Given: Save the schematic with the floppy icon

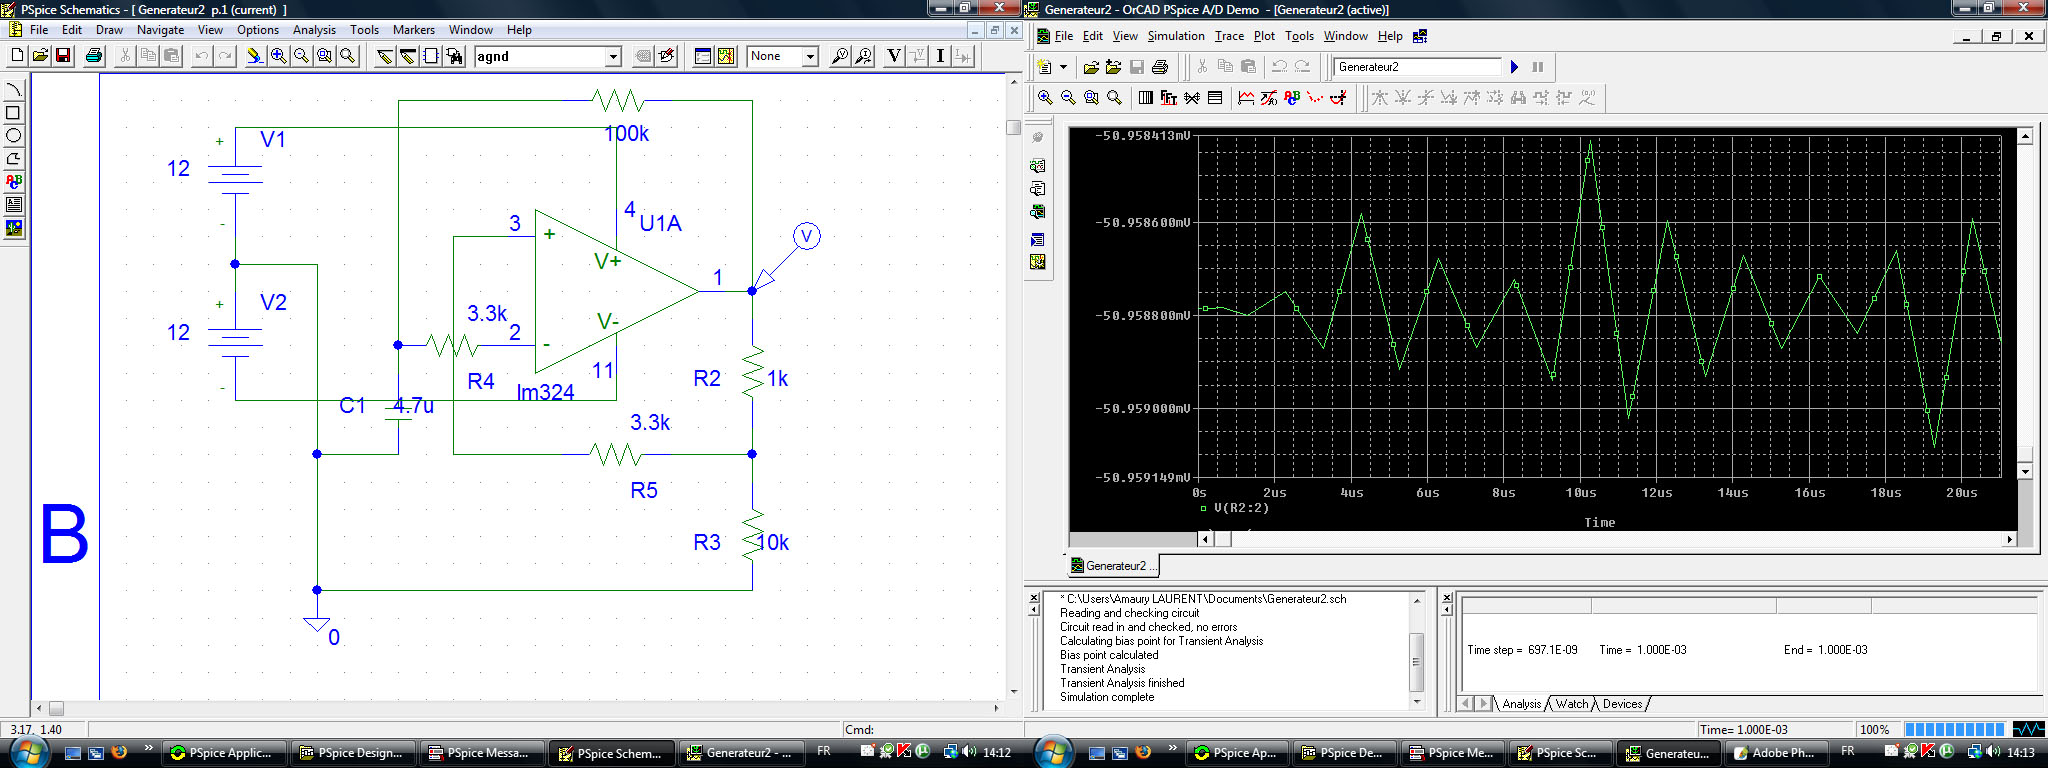Looking at the screenshot, I should tap(63, 57).
